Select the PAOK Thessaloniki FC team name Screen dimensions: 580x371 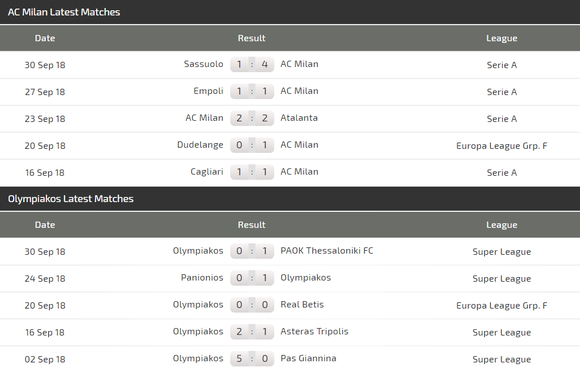click(x=327, y=251)
